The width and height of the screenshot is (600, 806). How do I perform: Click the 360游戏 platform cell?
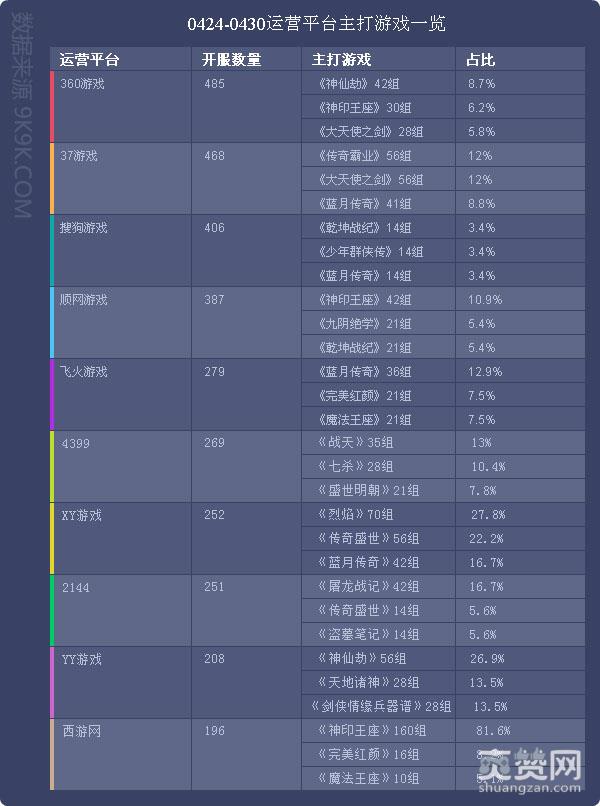83,84
